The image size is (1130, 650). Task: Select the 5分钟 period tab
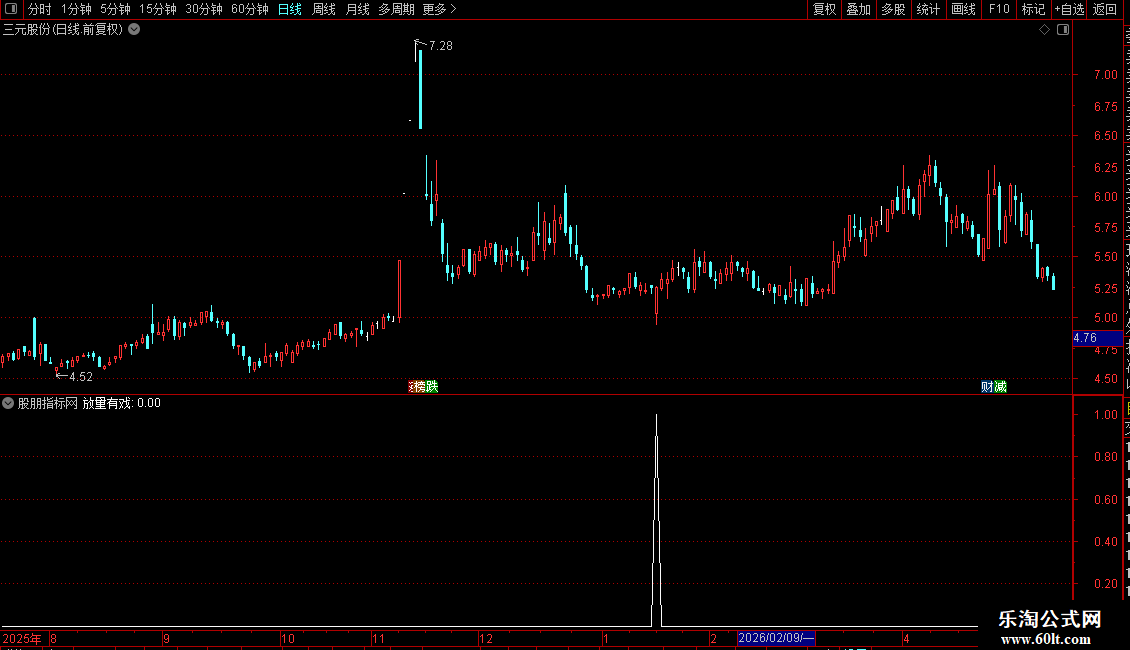[115, 9]
